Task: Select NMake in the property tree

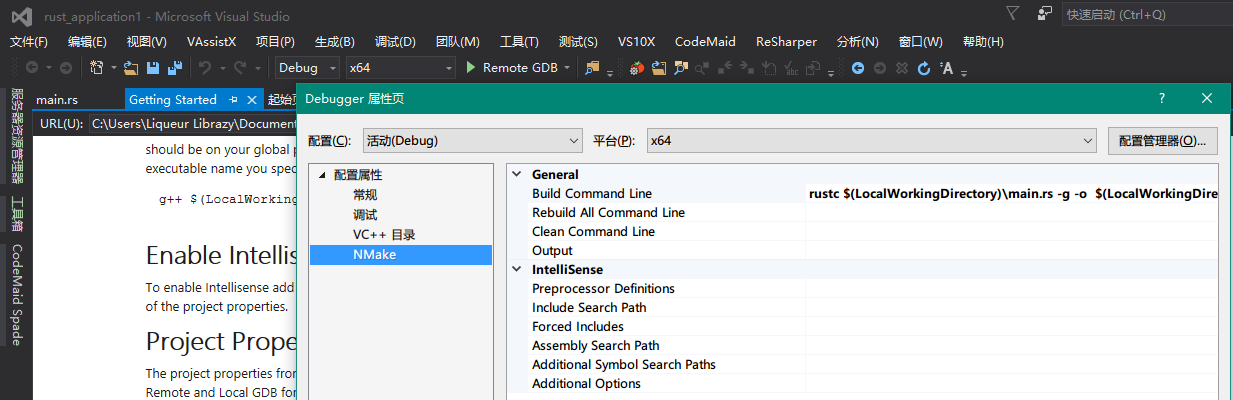Action: click(374, 255)
